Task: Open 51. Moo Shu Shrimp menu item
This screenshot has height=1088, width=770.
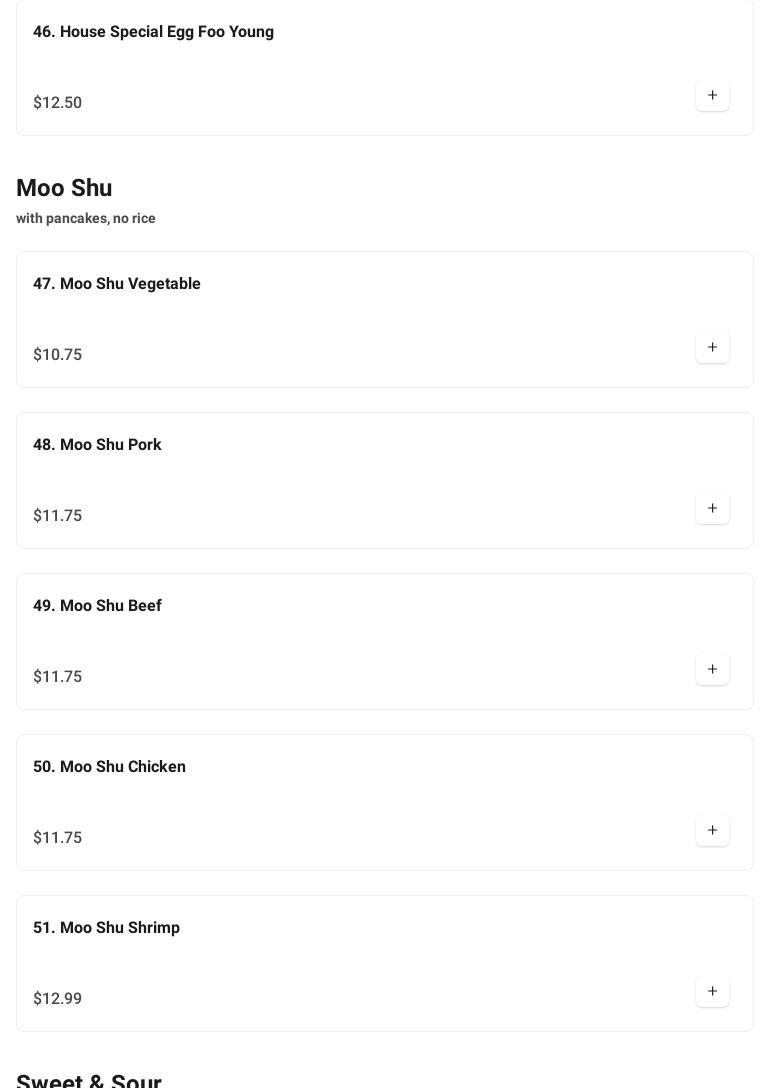Action: (x=106, y=928)
